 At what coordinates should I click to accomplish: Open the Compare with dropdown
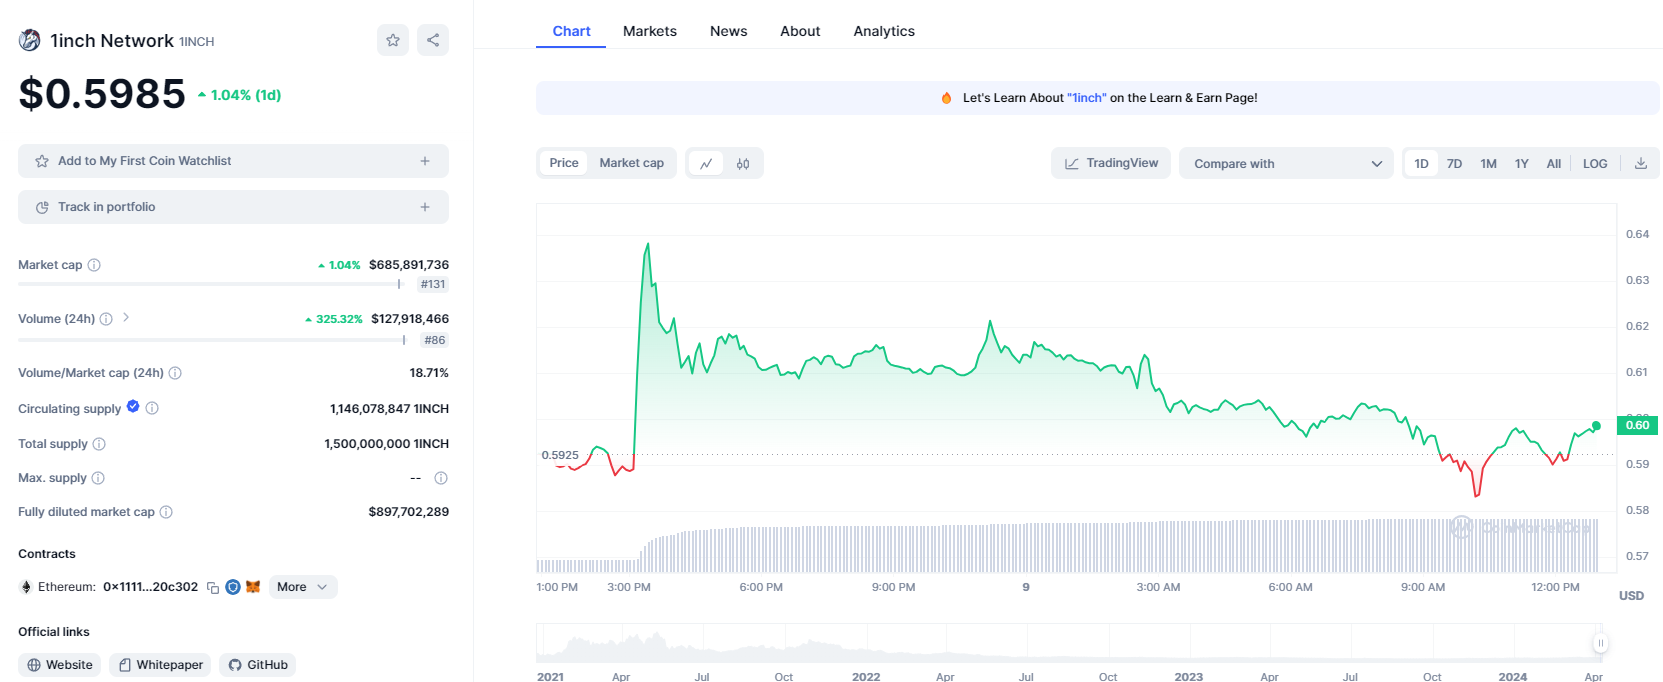pyautogui.click(x=1286, y=164)
